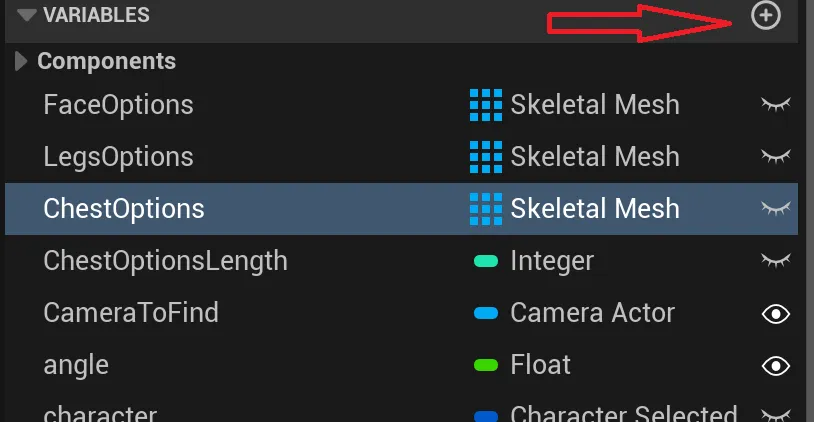Collapse the VARIABLES section triangle
This screenshot has height=422, width=814.
(x=27, y=15)
